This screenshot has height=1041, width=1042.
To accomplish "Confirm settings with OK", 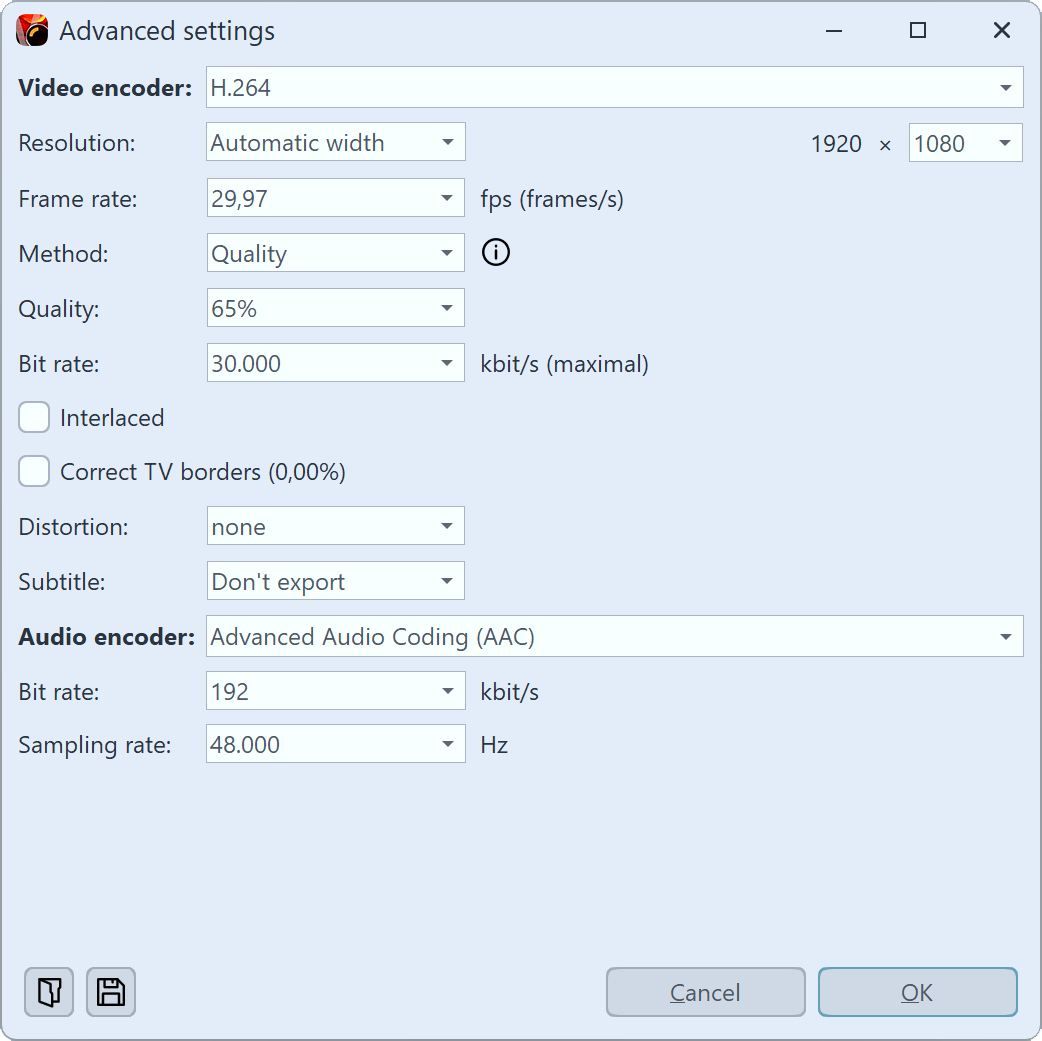I will point(917,992).
